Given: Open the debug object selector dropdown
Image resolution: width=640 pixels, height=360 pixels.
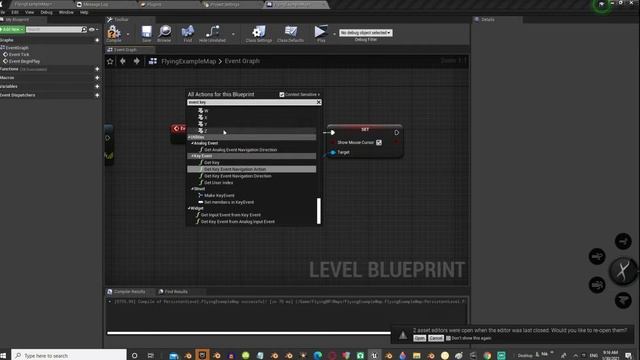Looking at the screenshot, I should coord(366,33).
